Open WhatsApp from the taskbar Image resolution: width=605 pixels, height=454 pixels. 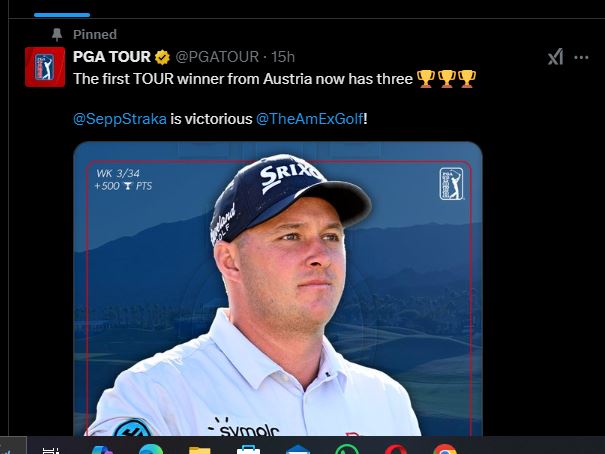coord(346,449)
